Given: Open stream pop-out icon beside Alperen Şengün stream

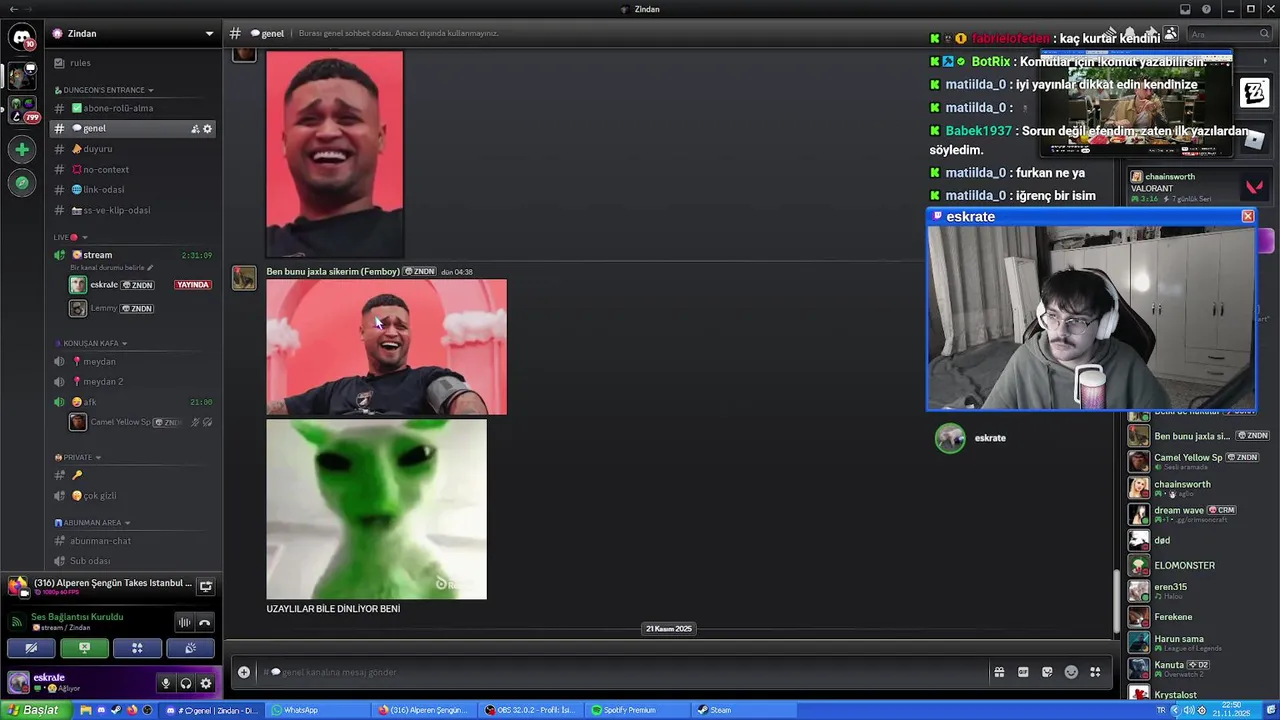Looking at the screenshot, I should point(205,586).
